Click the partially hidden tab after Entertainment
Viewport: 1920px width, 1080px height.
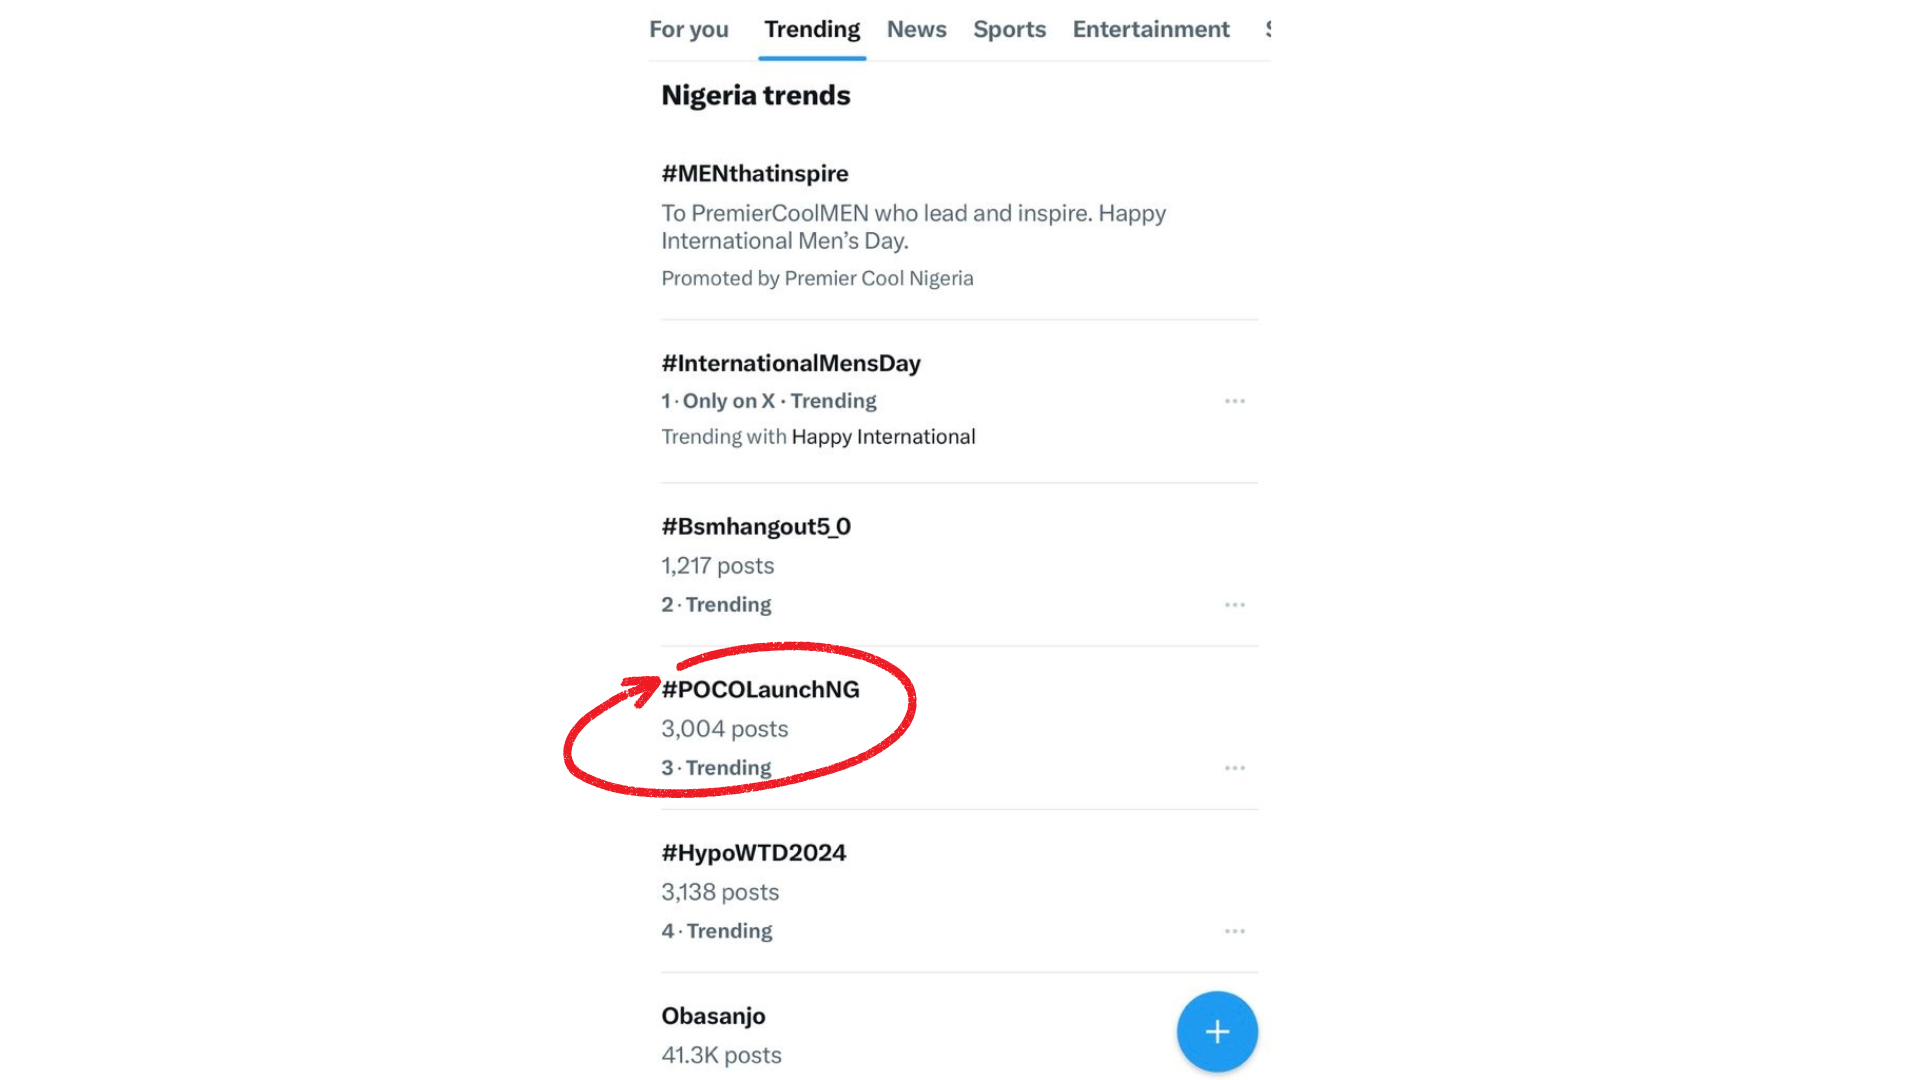(1267, 30)
